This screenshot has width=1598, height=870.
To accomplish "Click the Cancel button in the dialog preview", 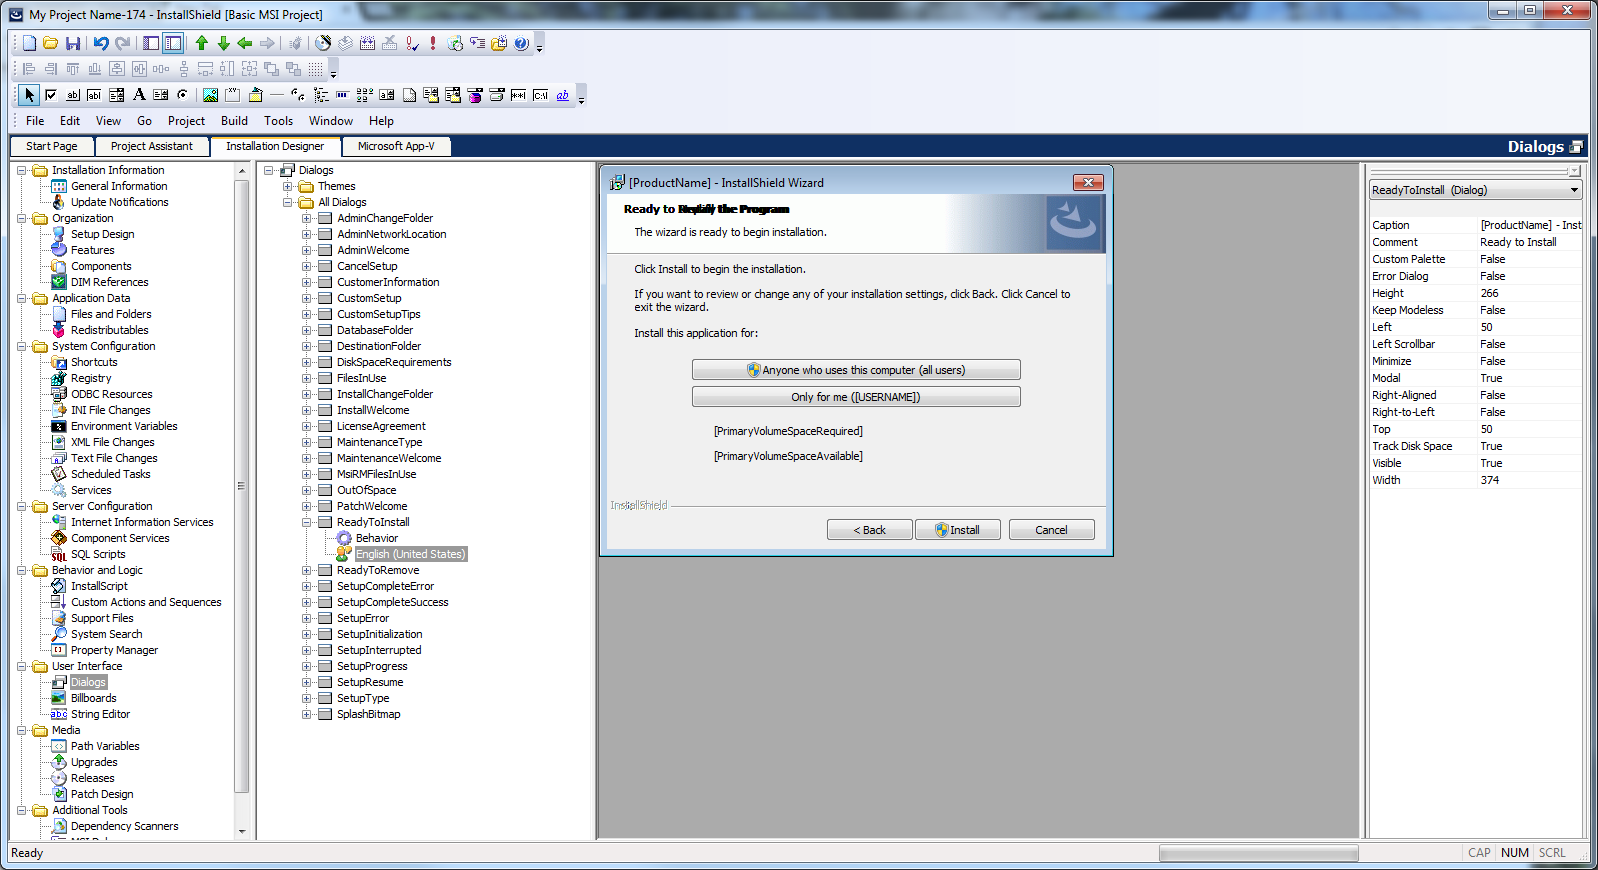I will [1051, 530].
